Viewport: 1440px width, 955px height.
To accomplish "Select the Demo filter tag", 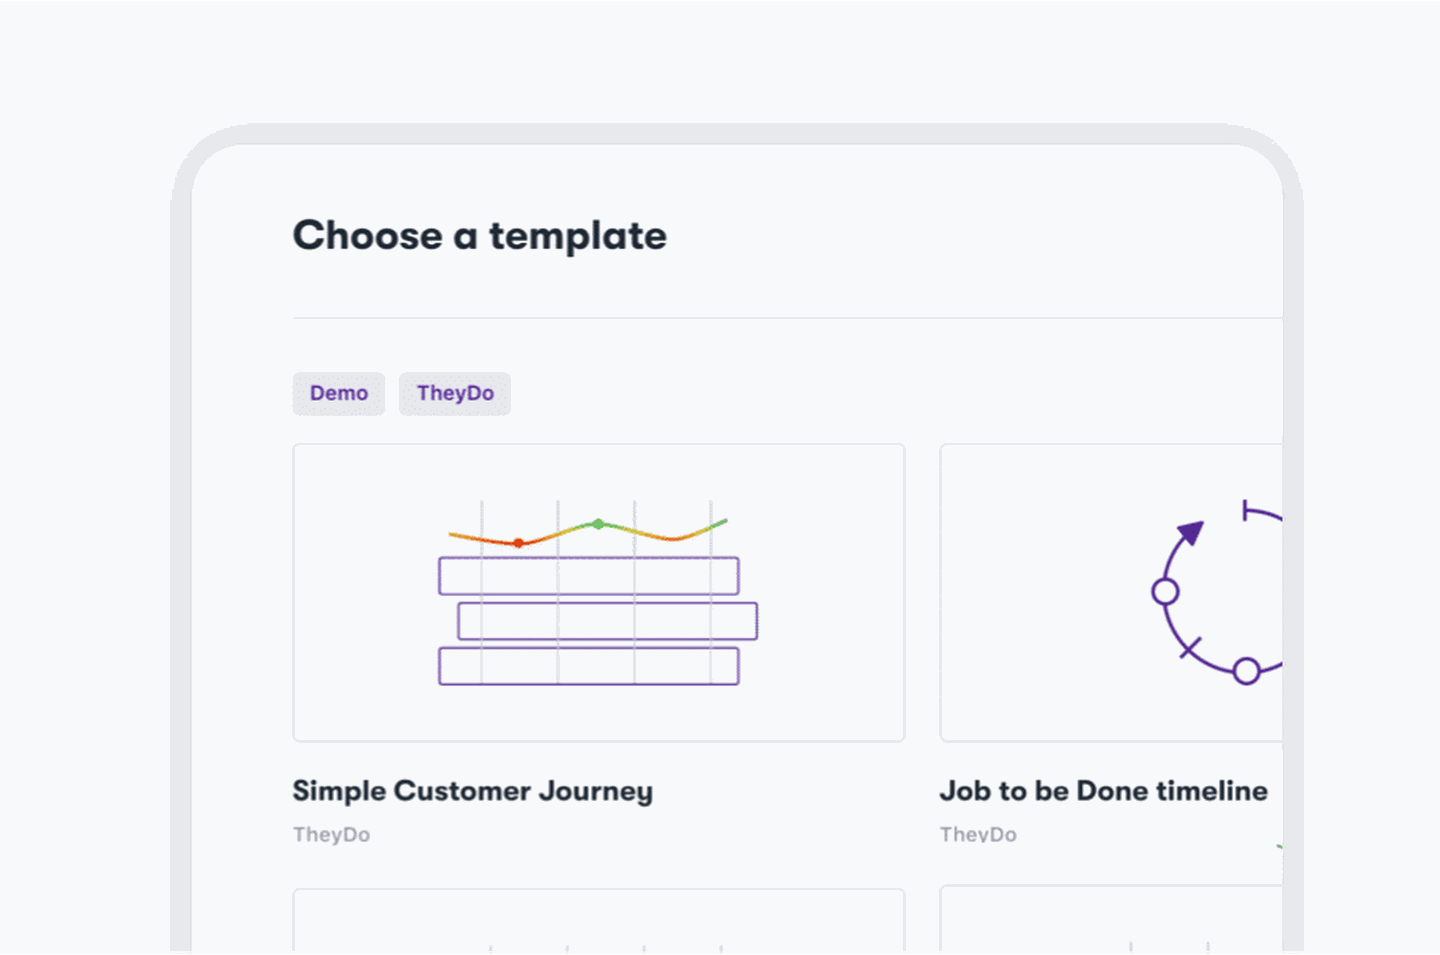I will [x=338, y=393].
